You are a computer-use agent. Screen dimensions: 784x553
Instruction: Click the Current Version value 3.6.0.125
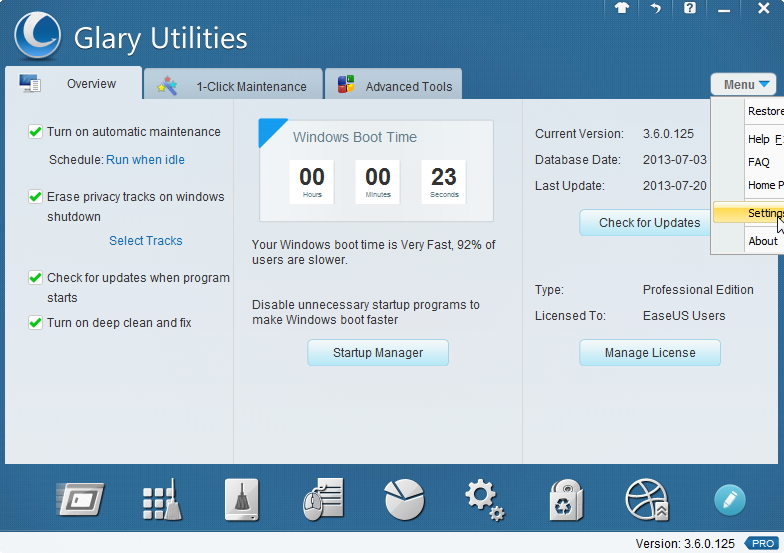click(668, 134)
